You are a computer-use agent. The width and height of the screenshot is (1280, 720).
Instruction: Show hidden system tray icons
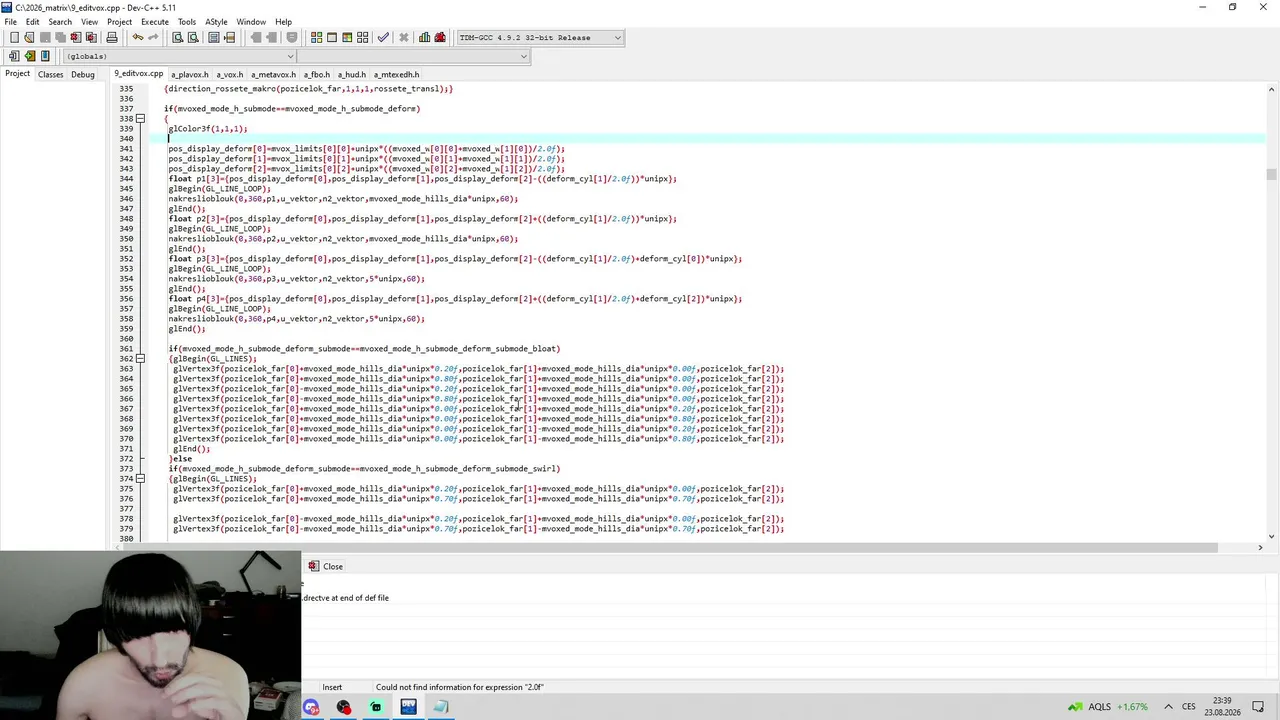point(1168,707)
